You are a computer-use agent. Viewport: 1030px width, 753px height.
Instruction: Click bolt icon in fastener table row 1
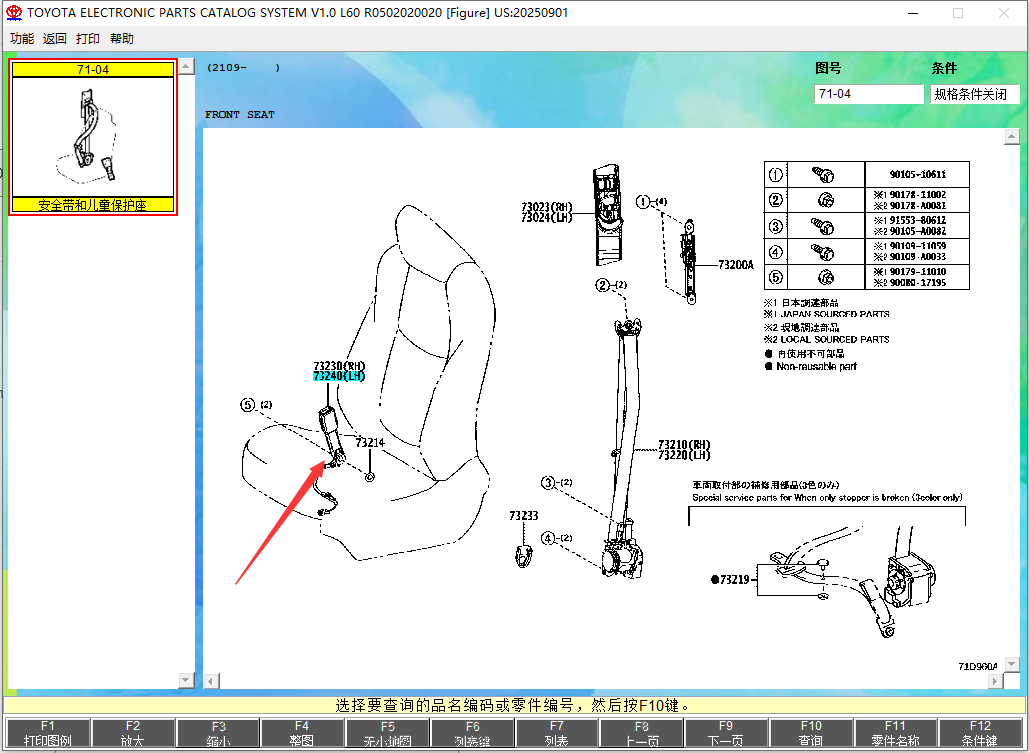[824, 175]
